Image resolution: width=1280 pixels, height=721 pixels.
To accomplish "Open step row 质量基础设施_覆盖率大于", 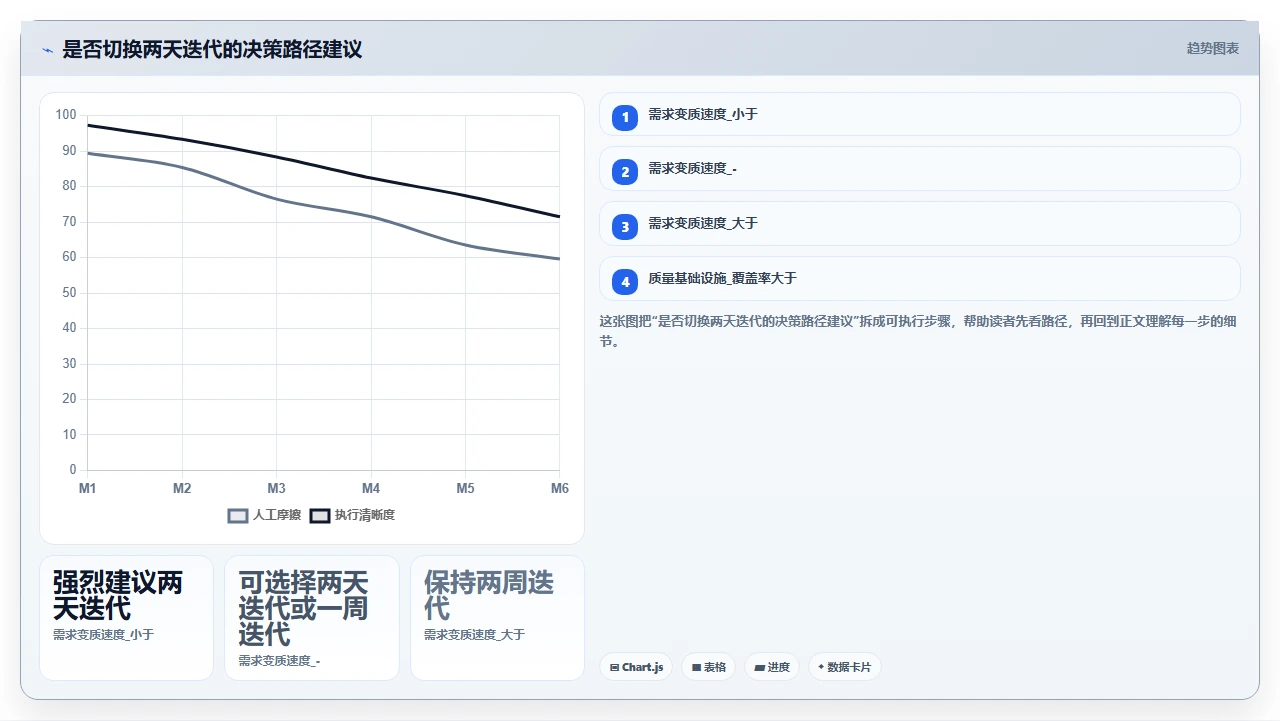I will (x=920, y=279).
